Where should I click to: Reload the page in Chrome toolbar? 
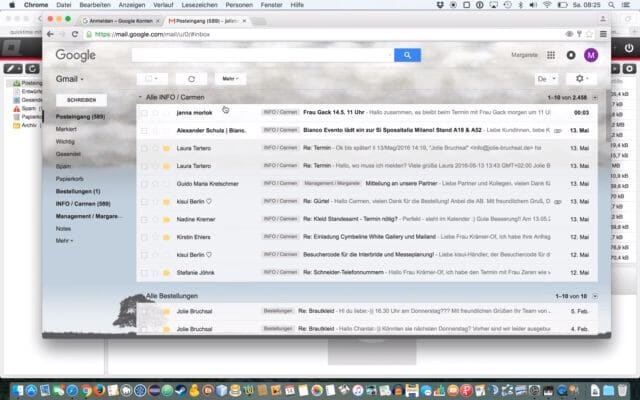click(x=75, y=34)
